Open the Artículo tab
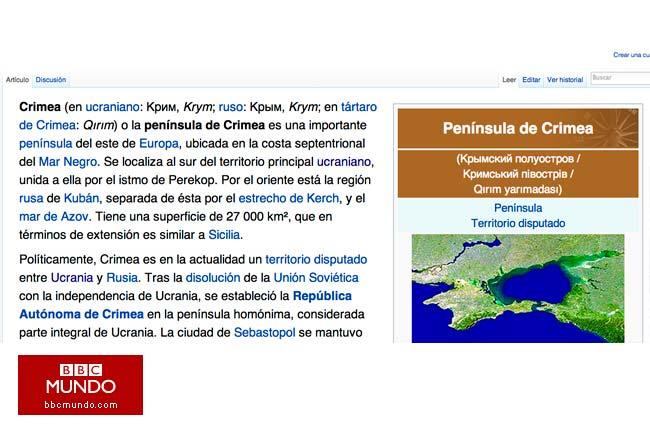 pos(17,79)
